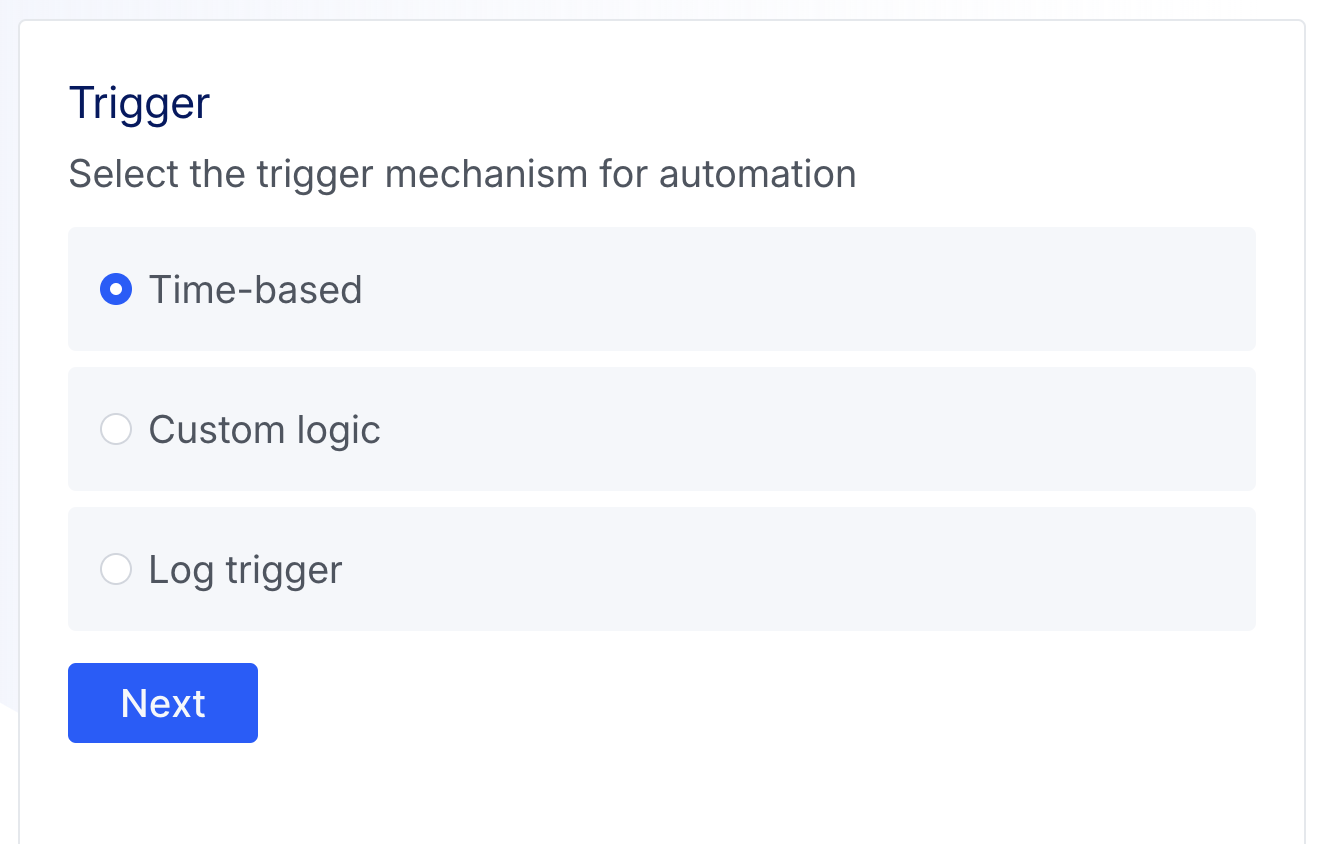Click empty space in the Time-based option row
This screenshot has height=844, width=1330.
800,290
